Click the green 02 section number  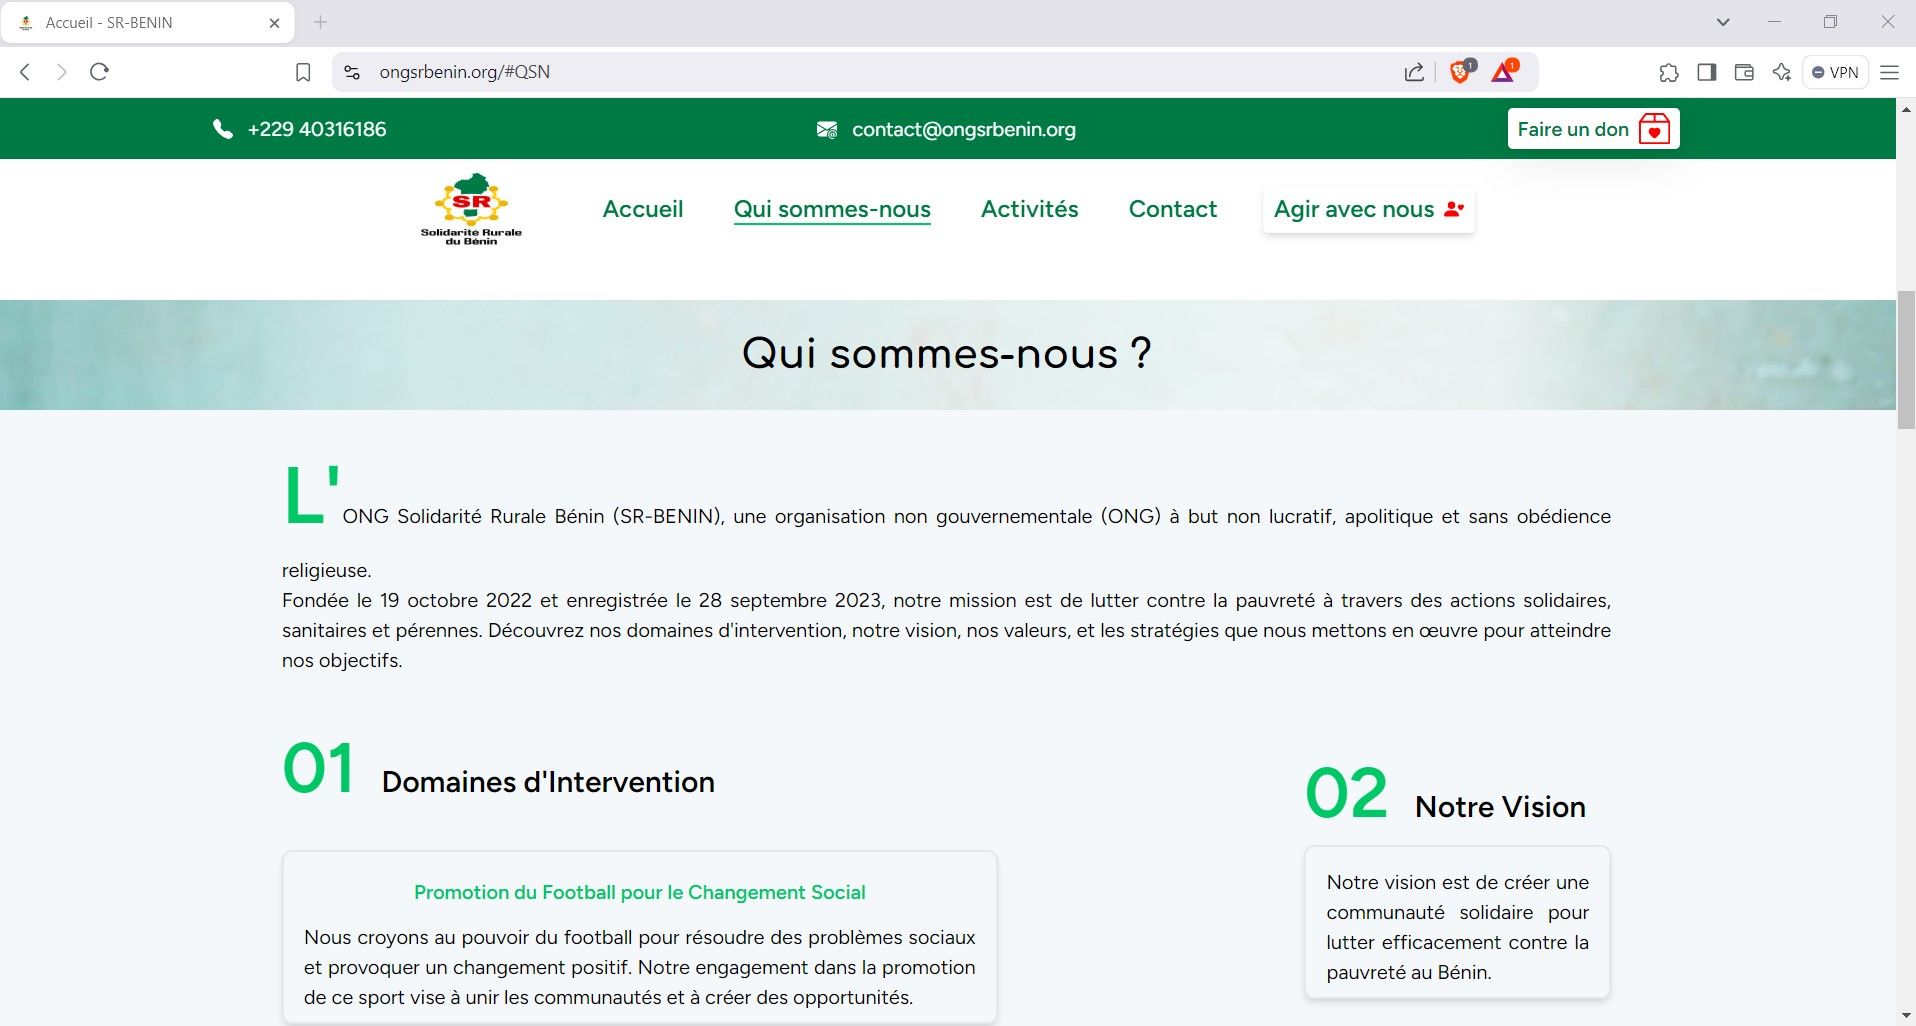1346,794
